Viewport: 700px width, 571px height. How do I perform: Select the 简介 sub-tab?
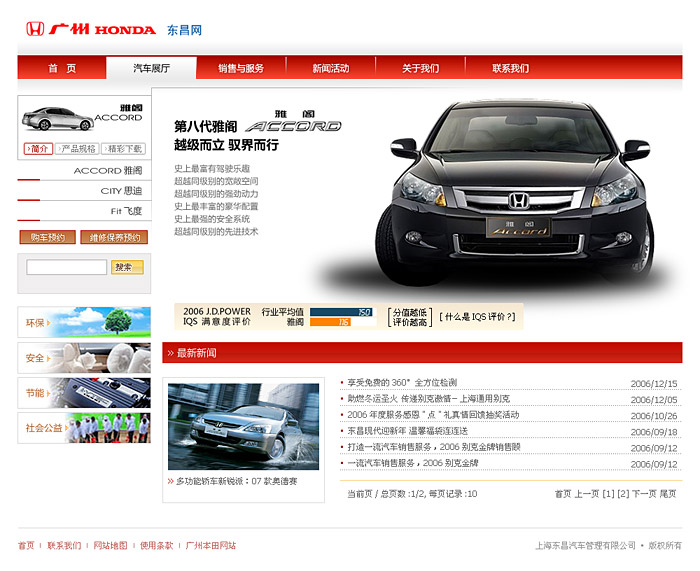[x=38, y=149]
